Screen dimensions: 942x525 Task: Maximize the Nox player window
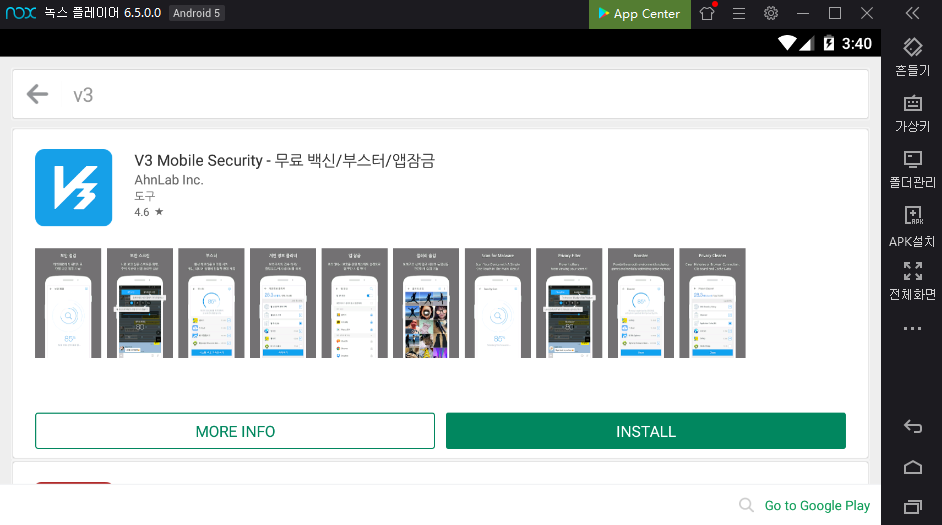coord(834,13)
